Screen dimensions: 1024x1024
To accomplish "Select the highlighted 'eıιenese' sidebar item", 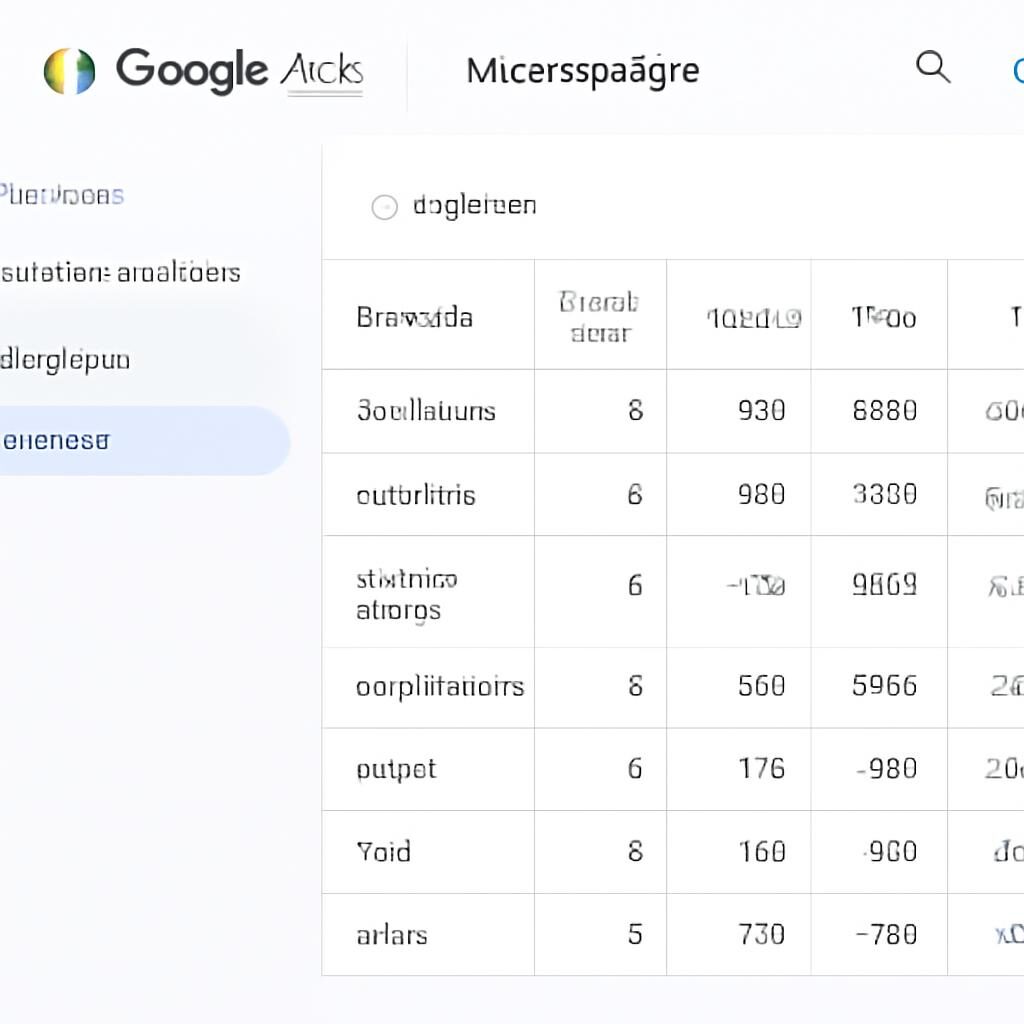I will [144, 441].
